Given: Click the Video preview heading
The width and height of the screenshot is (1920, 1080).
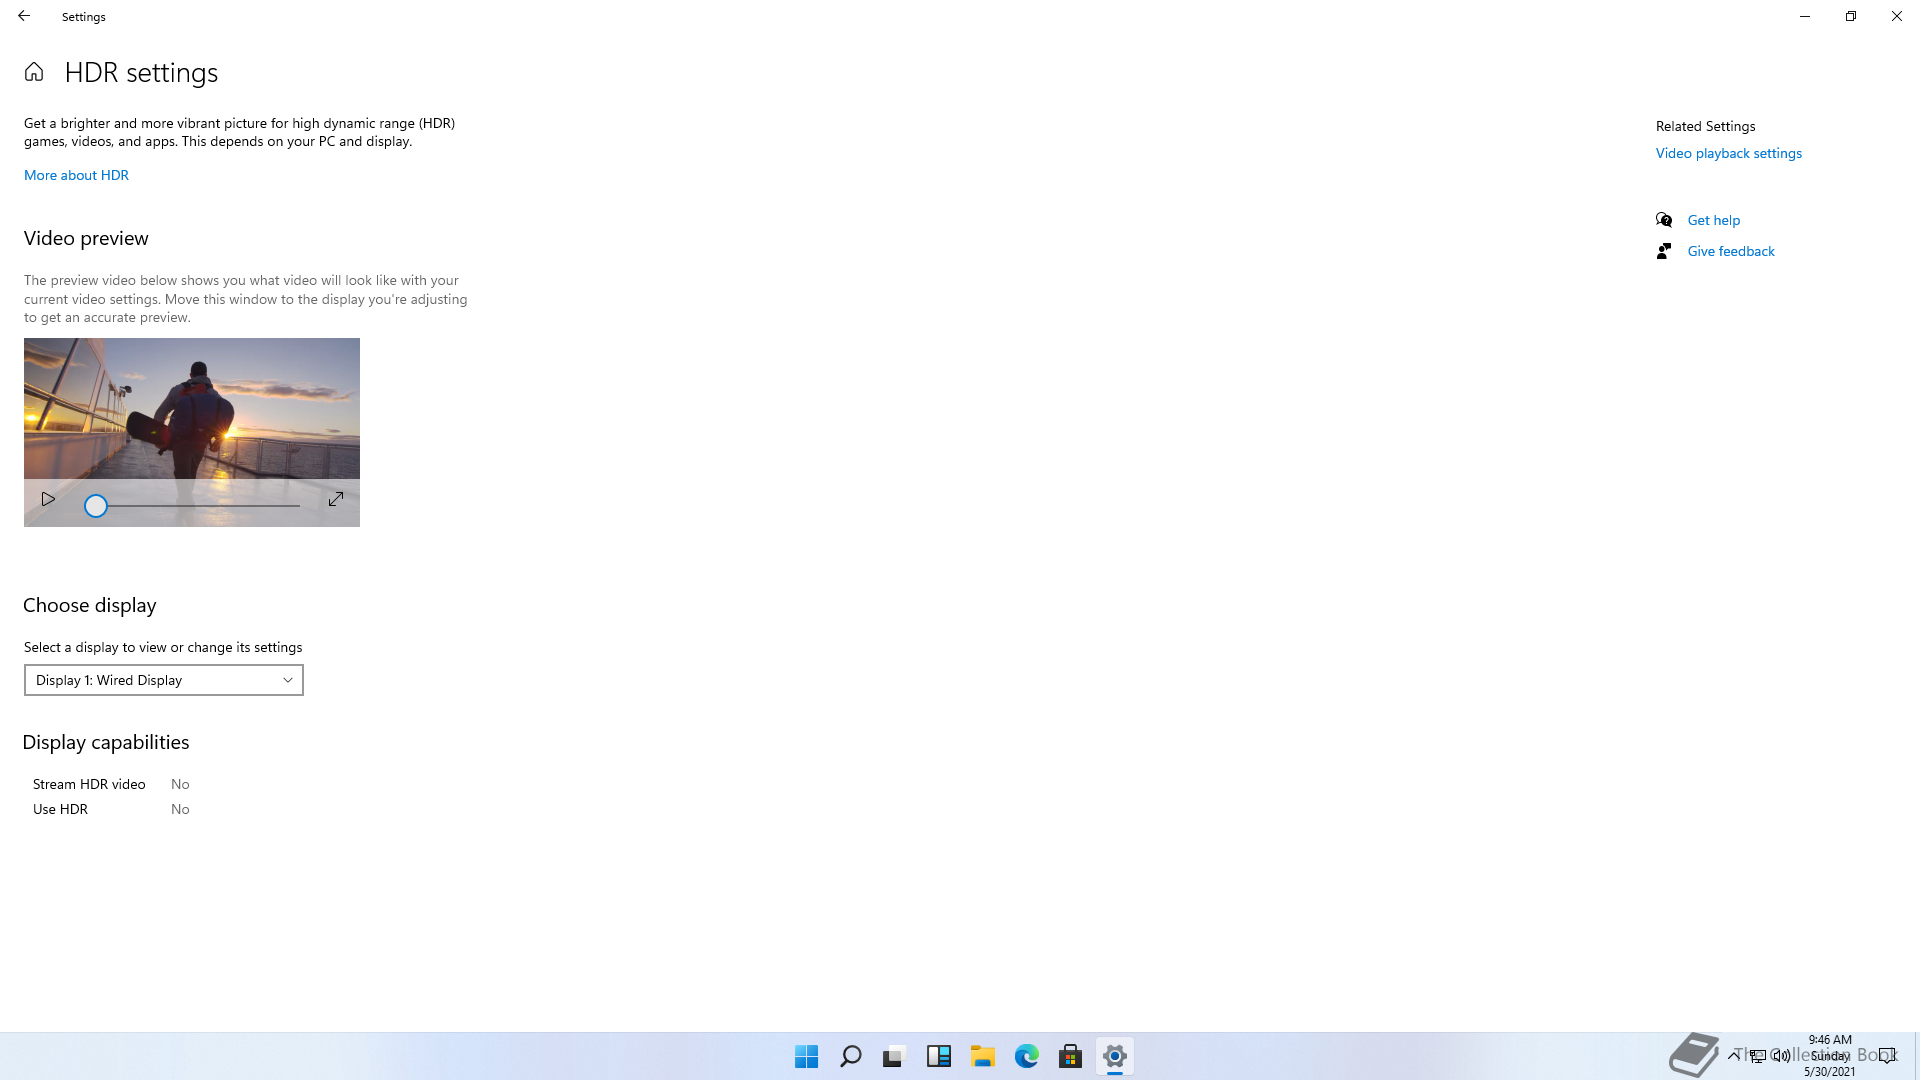Looking at the screenshot, I should coord(86,238).
